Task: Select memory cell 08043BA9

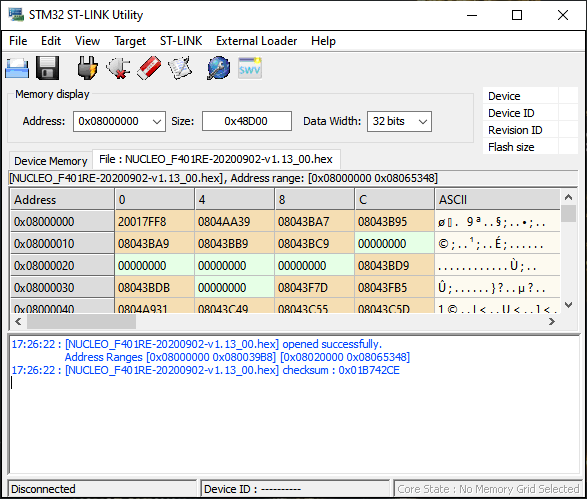Action: click(x=154, y=244)
